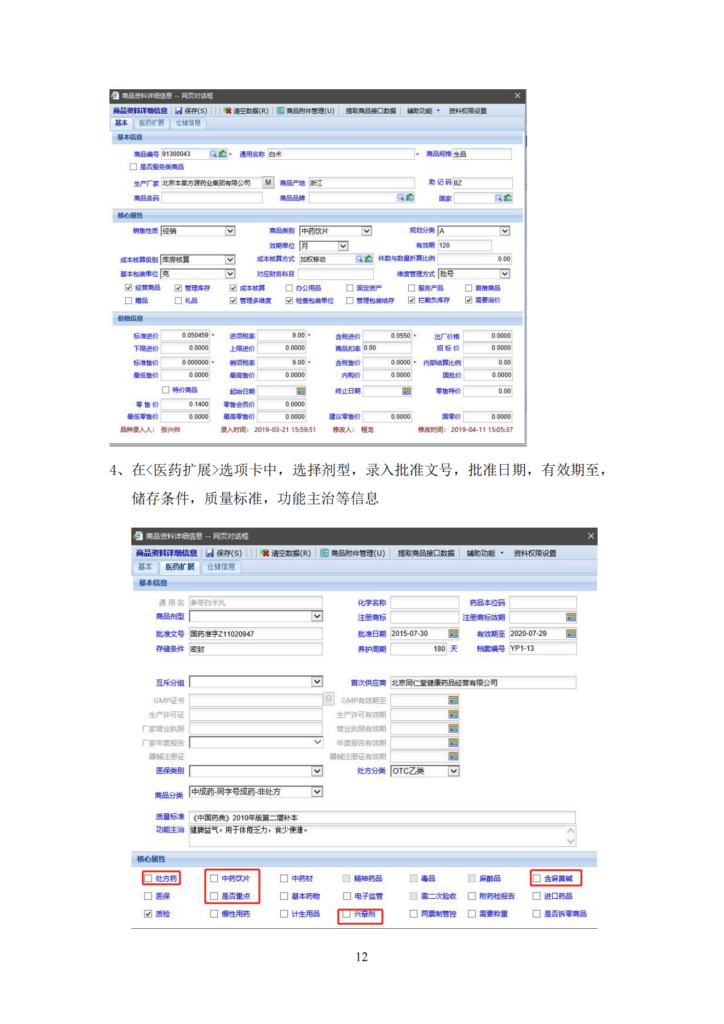The width and height of the screenshot is (724, 1024).
Task: Switch to 基本 tab in the lower dialog
Action: [145, 567]
